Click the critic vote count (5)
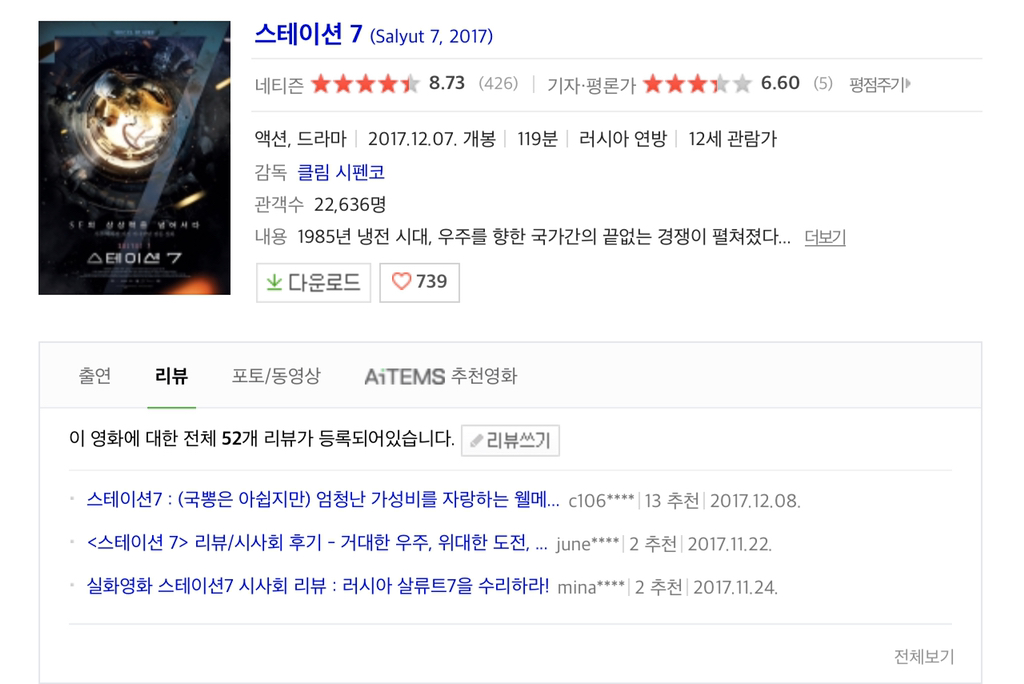Viewport: 1024px width, 684px height. click(823, 84)
